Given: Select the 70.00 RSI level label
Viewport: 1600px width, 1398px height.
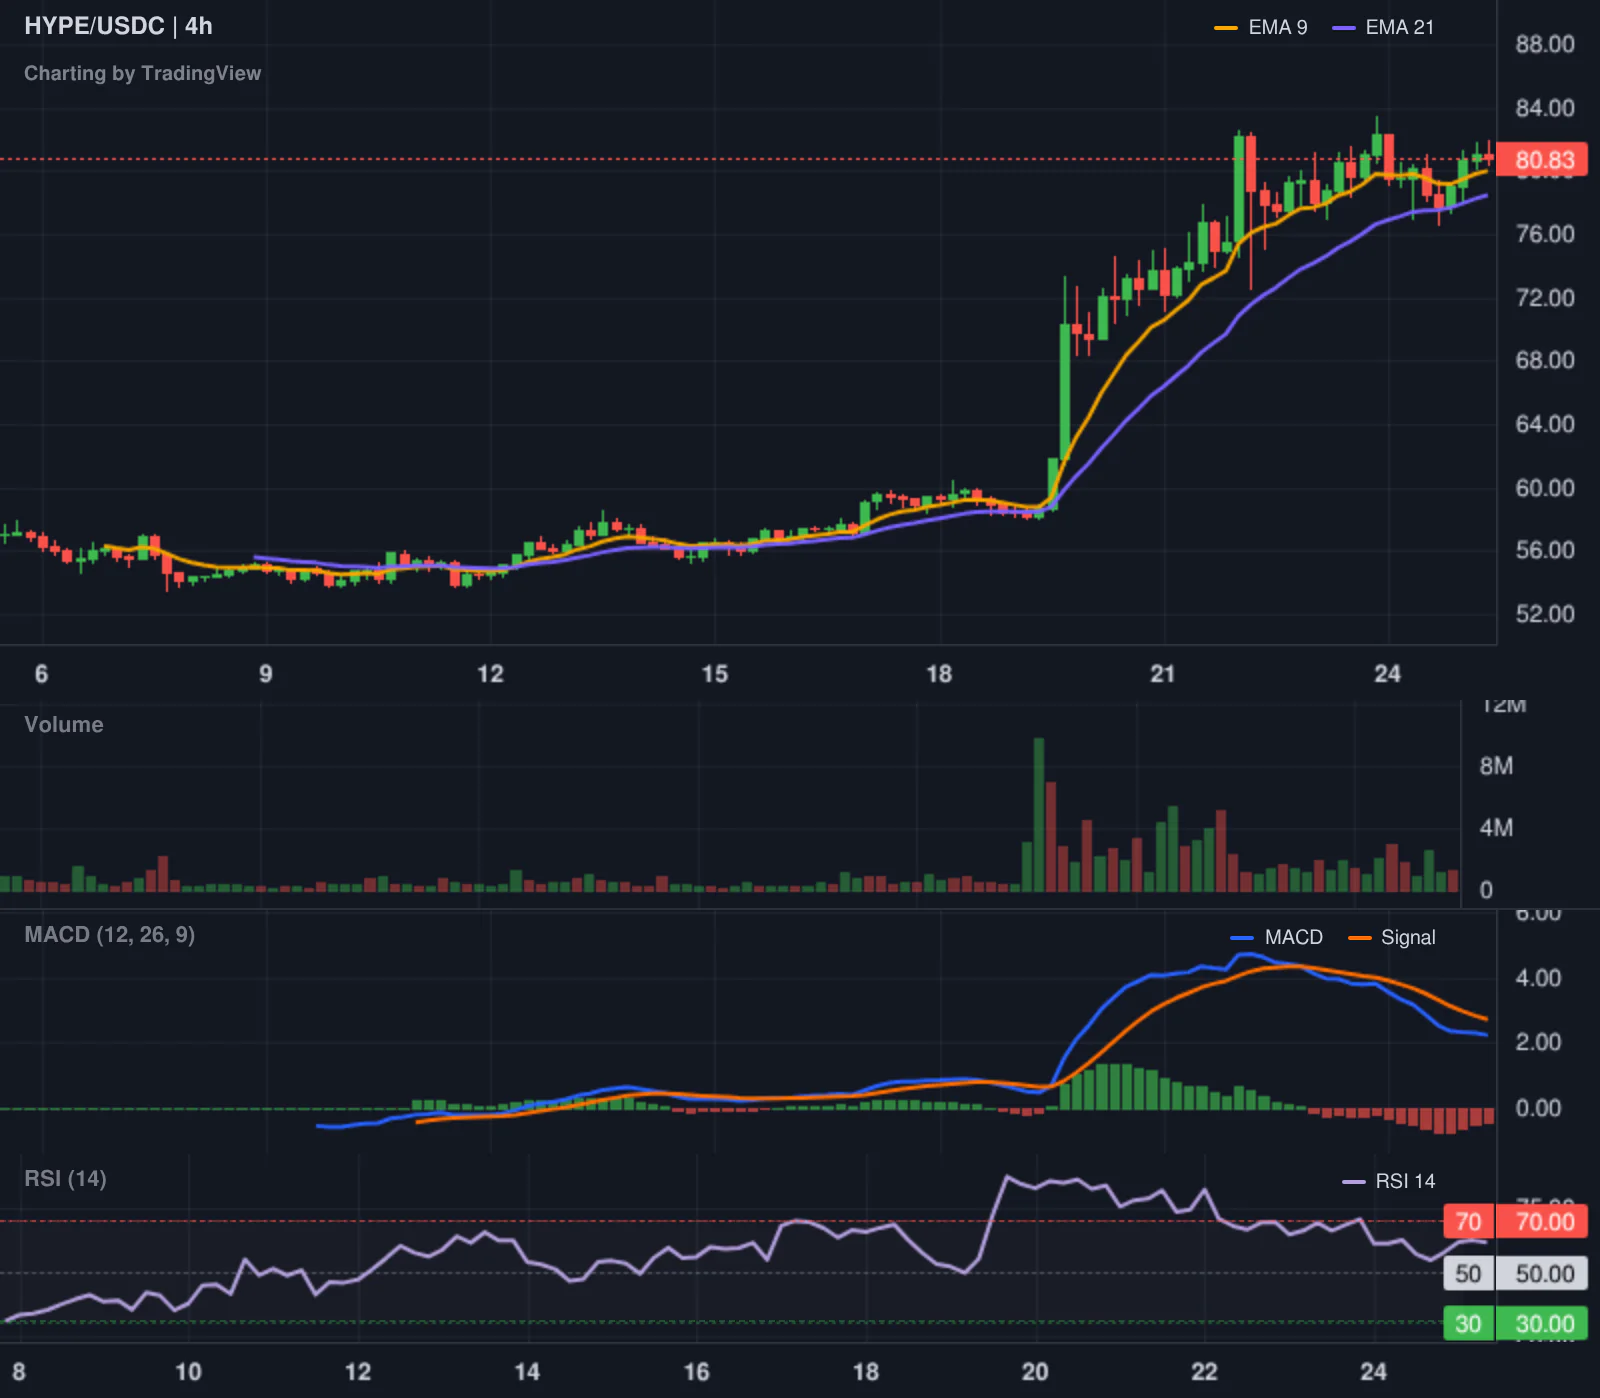Looking at the screenshot, I should click(x=1543, y=1222).
